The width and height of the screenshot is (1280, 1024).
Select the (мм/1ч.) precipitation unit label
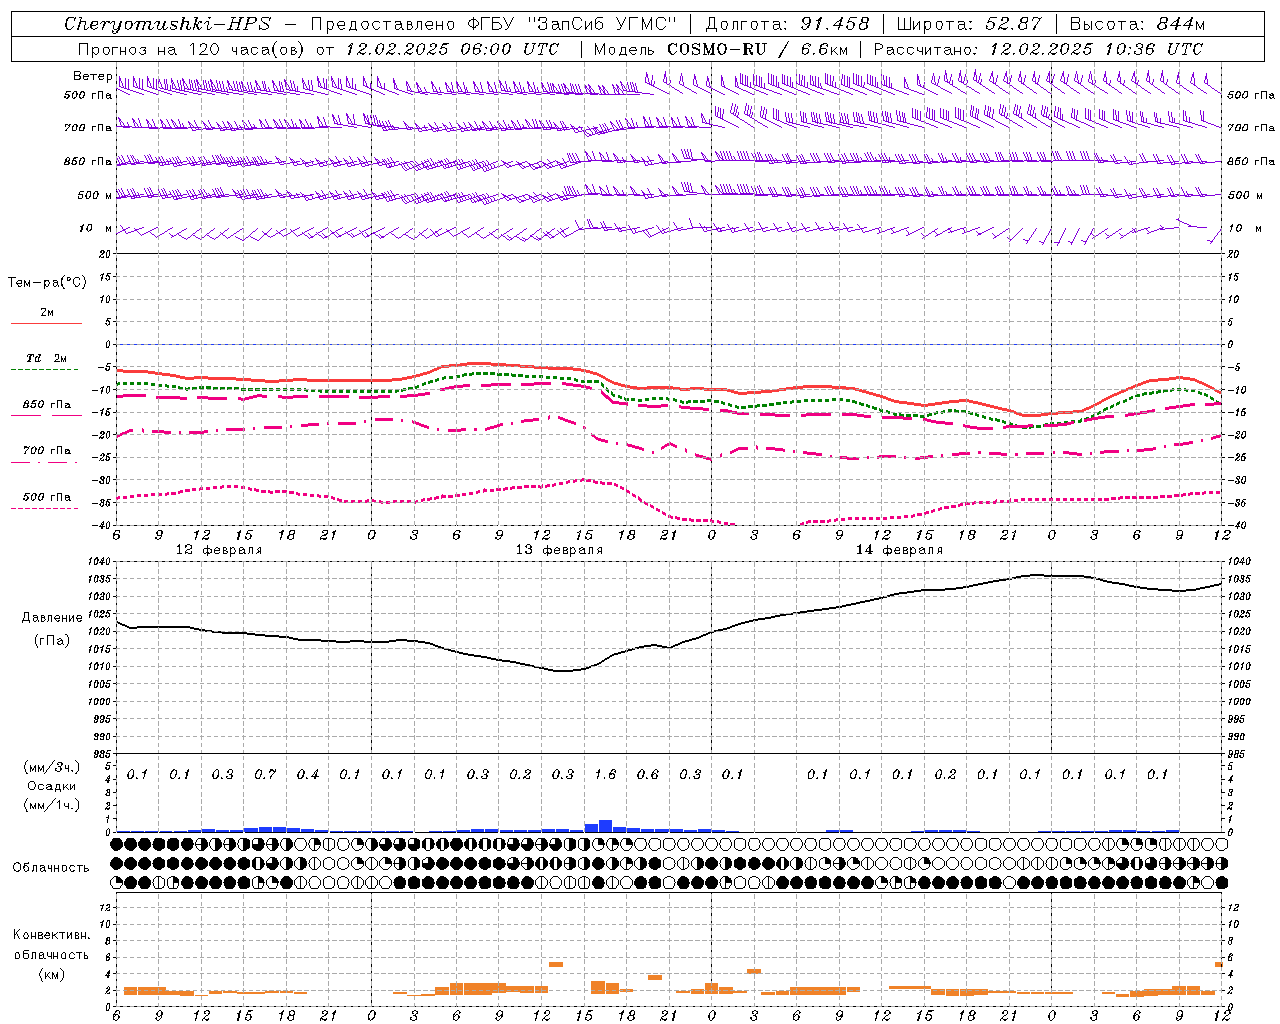coord(50,805)
